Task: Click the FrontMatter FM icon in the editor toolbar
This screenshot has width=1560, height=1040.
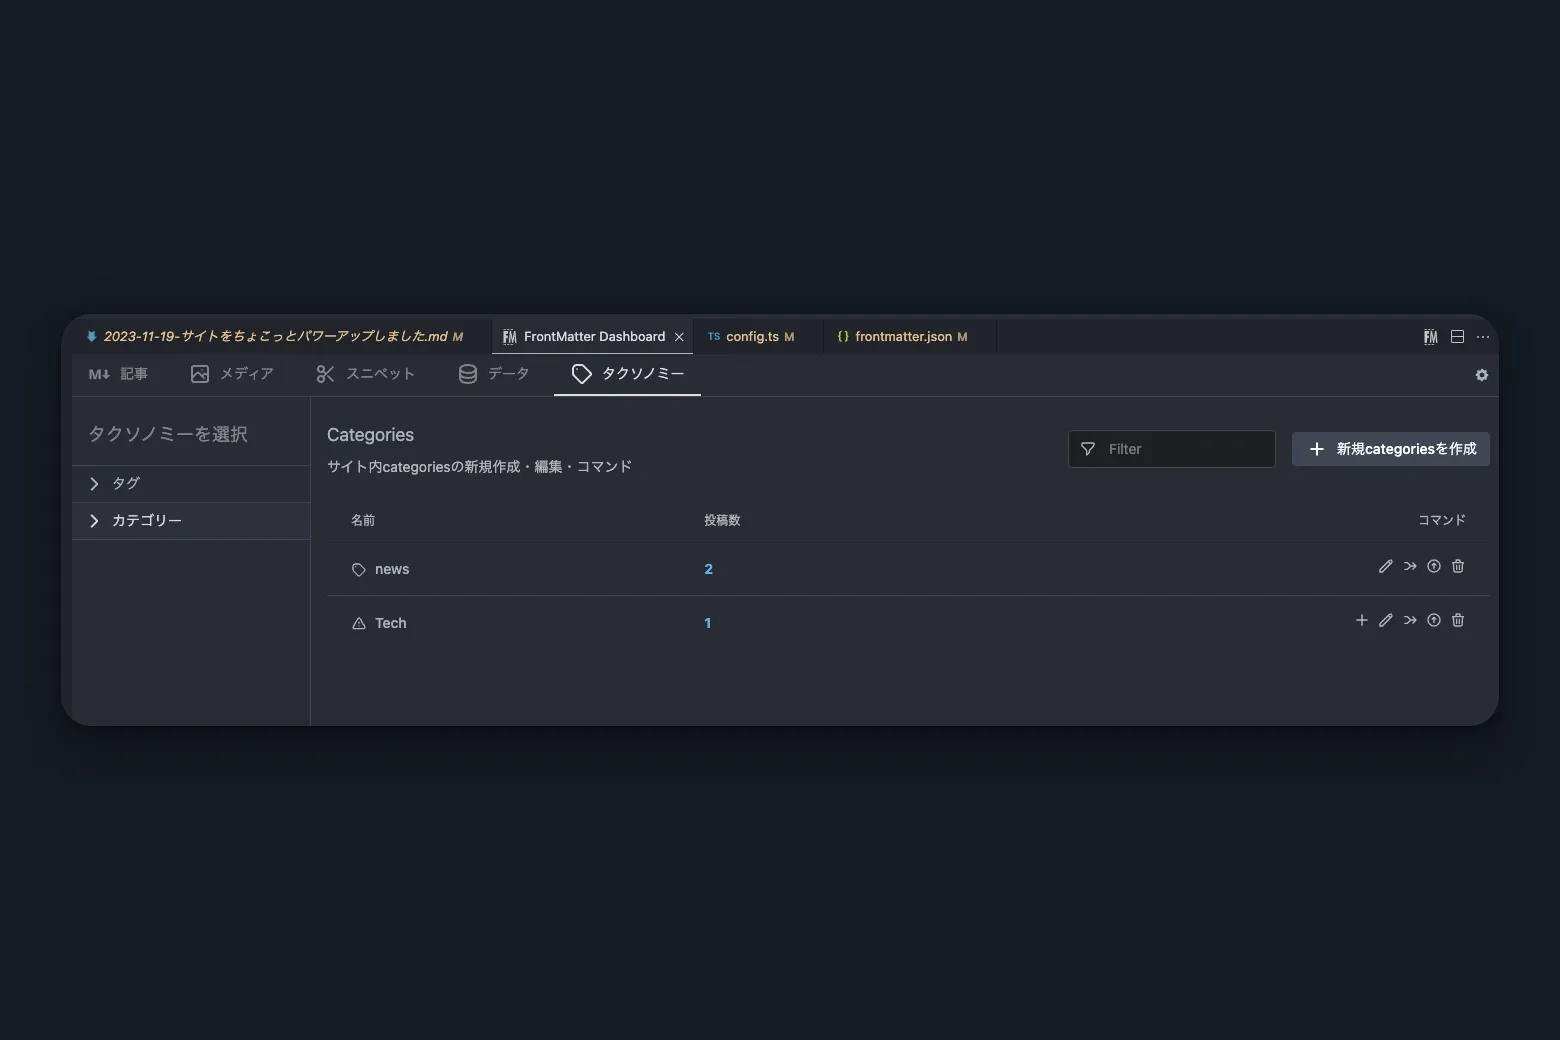Action: pyautogui.click(x=1430, y=337)
